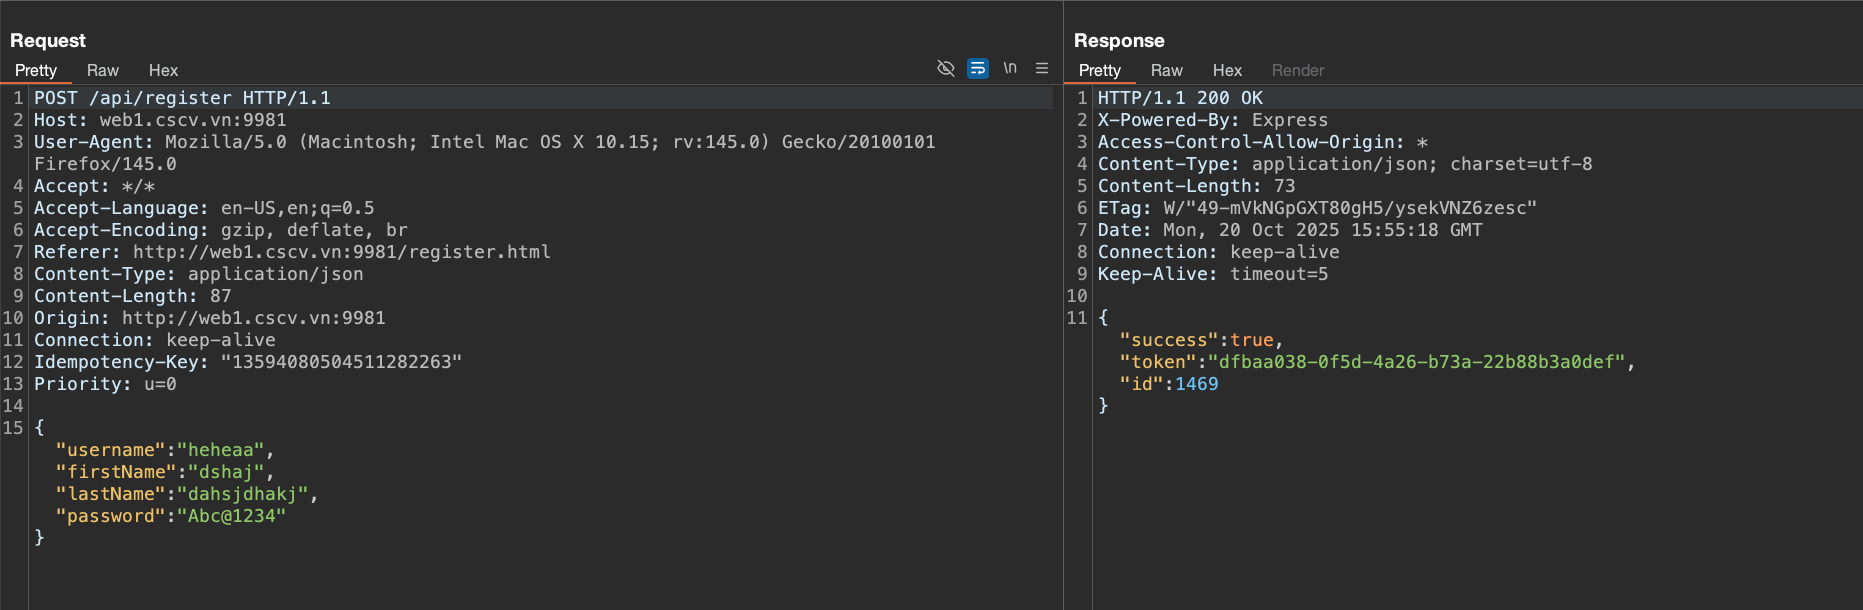Switch the Request view to Hex tab

pos(163,70)
